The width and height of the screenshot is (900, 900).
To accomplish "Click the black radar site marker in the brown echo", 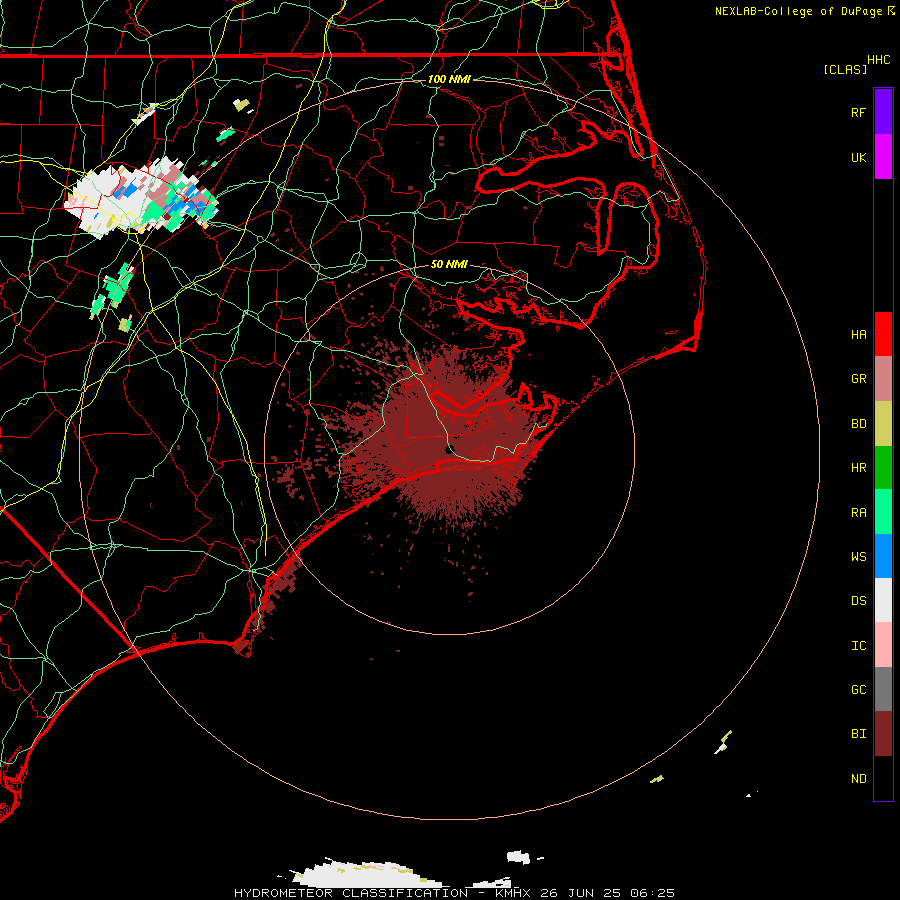I will [449, 448].
